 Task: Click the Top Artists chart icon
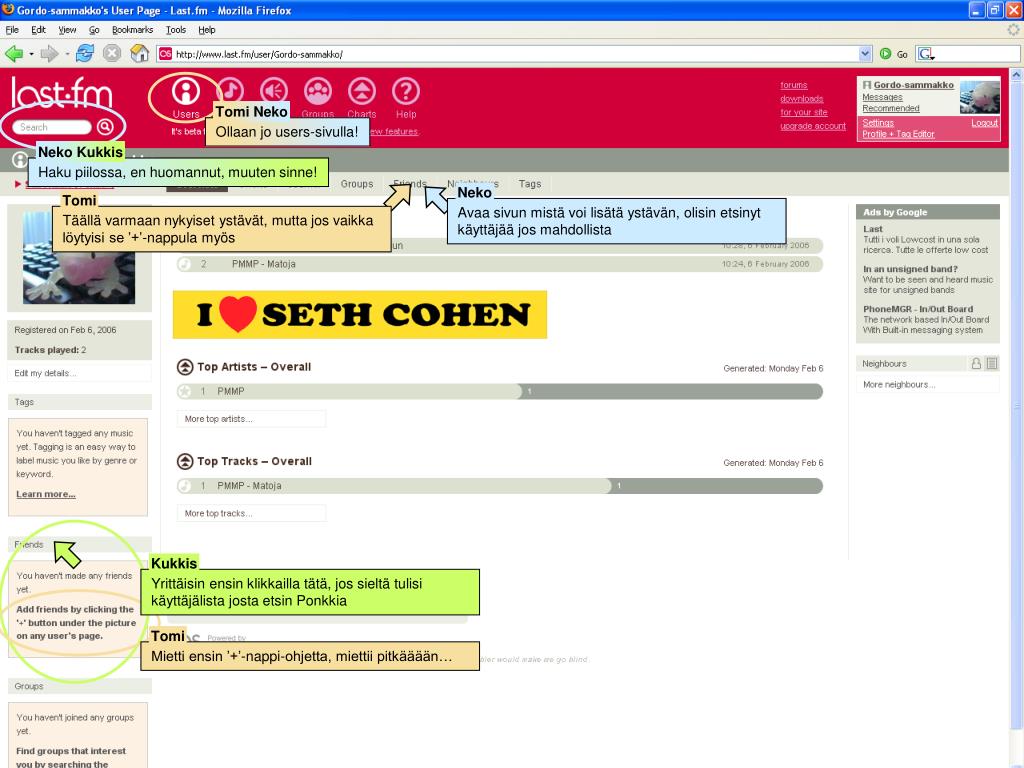[x=185, y=367]
